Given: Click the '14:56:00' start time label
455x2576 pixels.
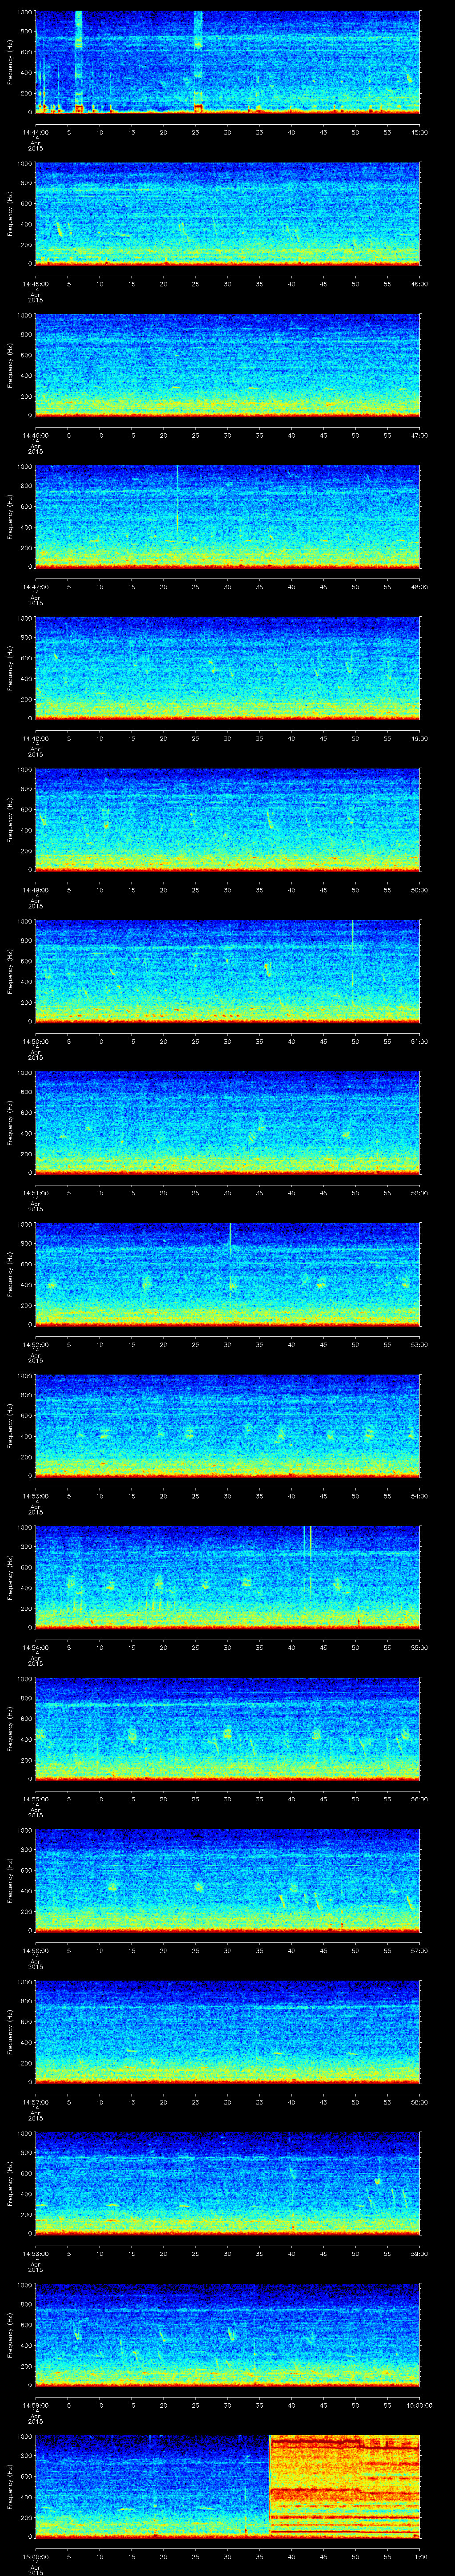Looking at the screenshot, I should [35, 1950].
